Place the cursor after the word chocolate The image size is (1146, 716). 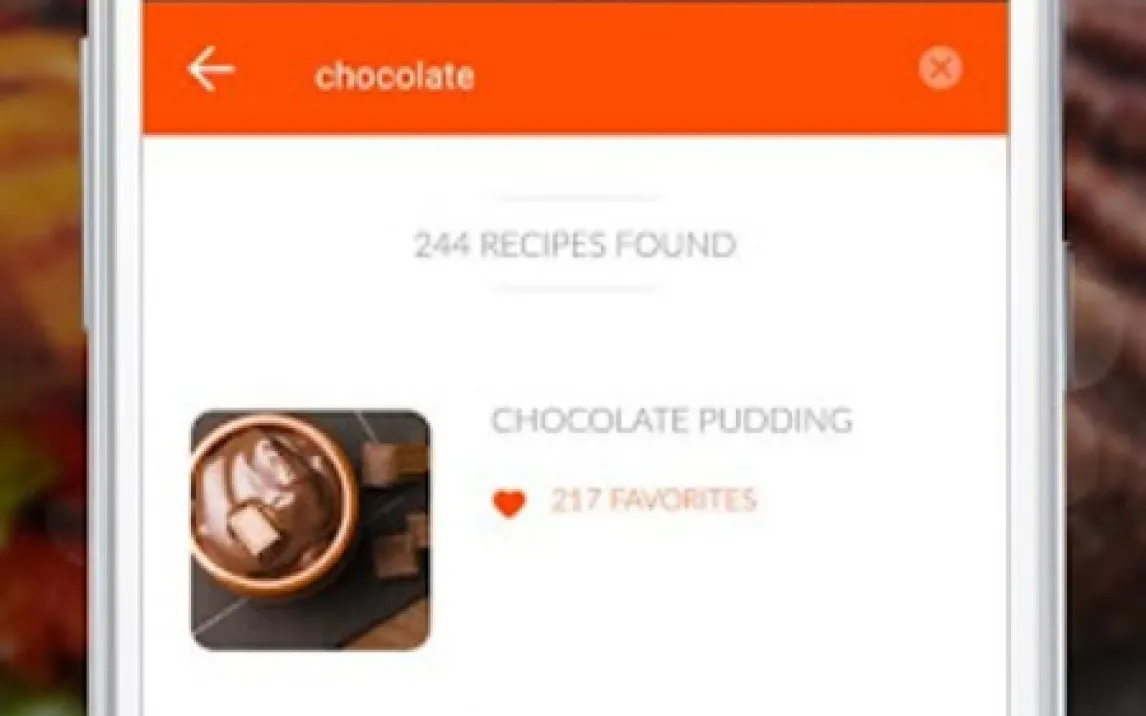click(477, 77)
